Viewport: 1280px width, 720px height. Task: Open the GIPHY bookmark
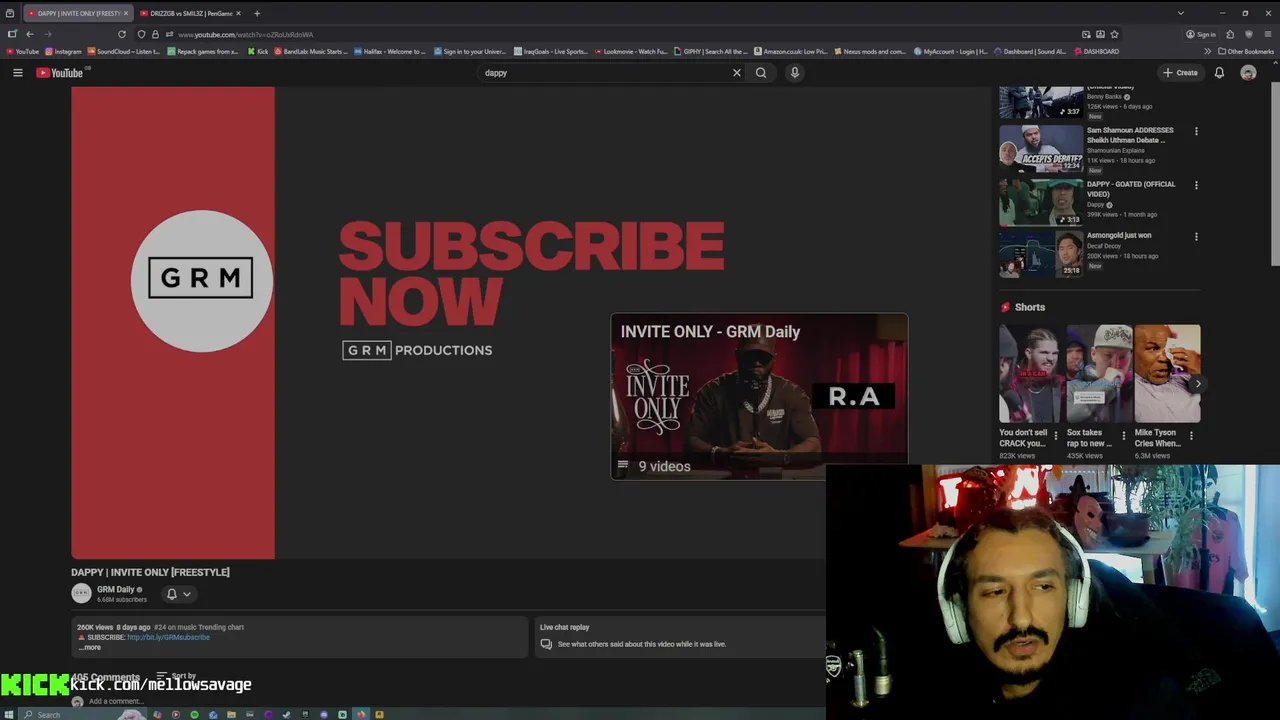pyautogui.click(x=710, y=51)
